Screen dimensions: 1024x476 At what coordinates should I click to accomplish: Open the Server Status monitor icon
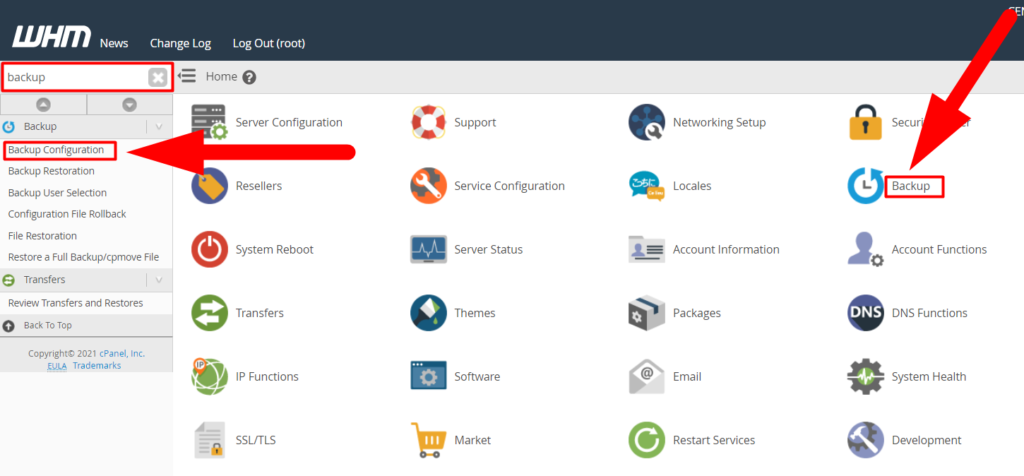(428, 249)
